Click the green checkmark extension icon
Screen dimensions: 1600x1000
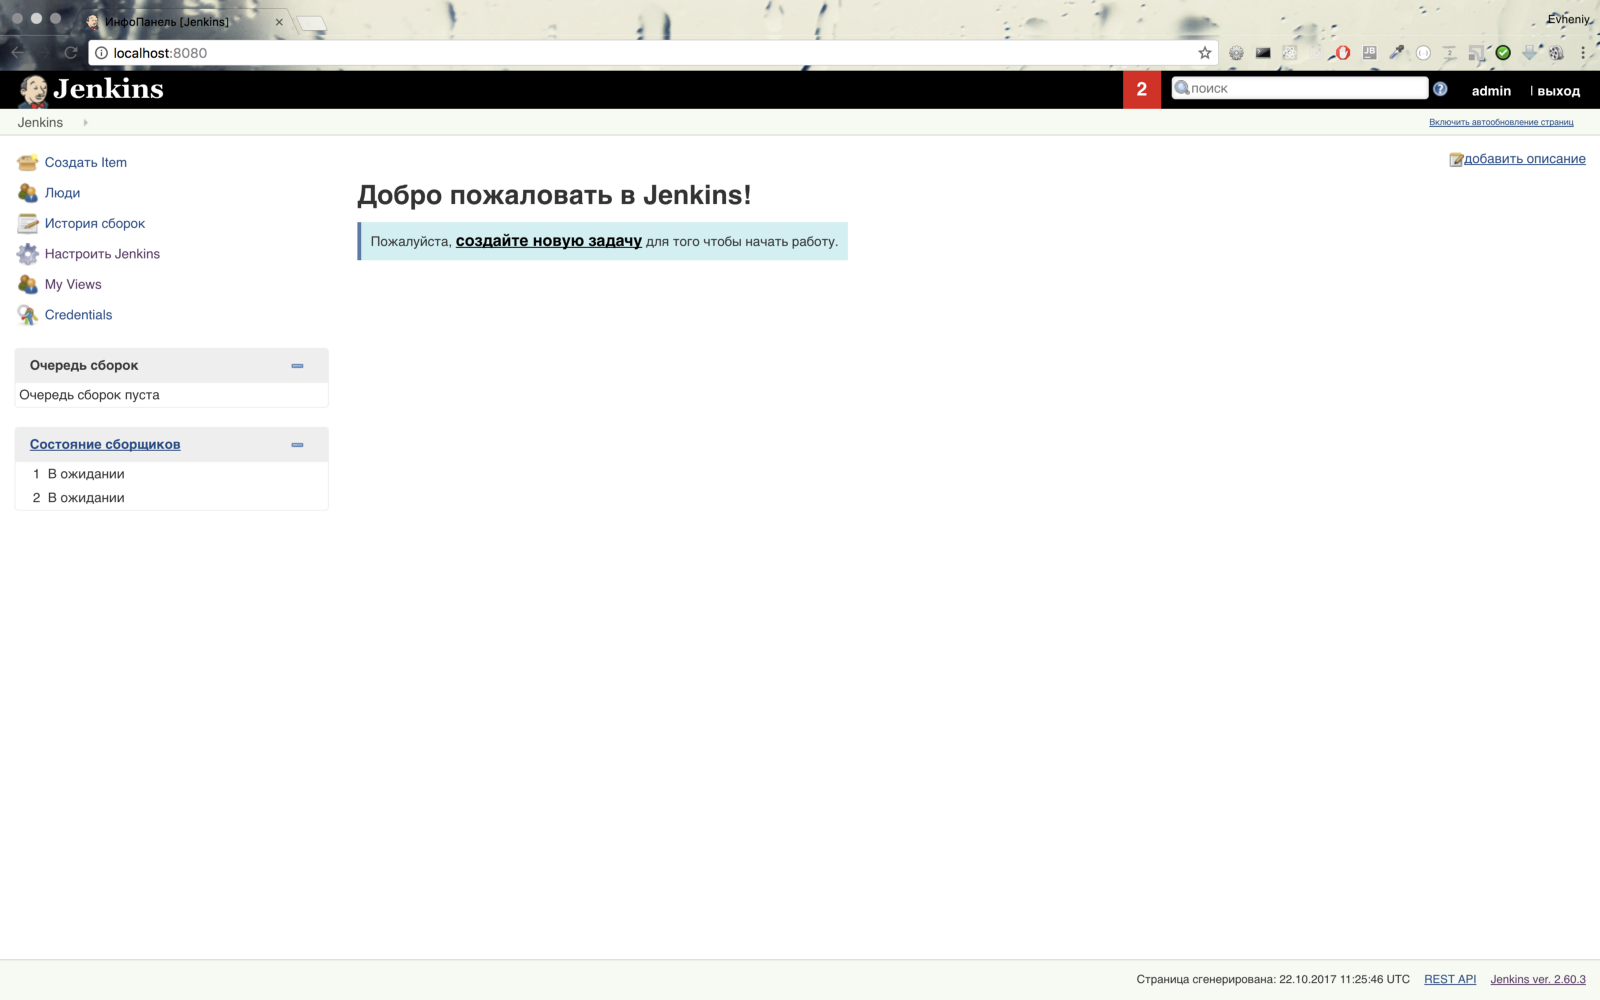coord(1503,53)
